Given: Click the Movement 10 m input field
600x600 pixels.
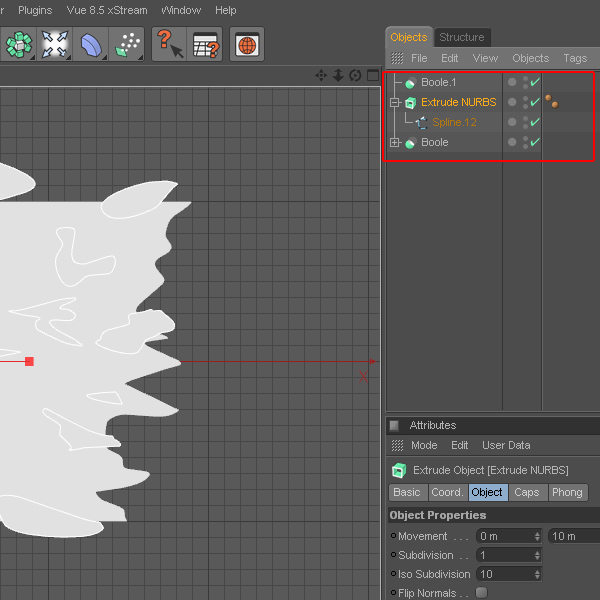Looking at the screenshot, I should click(x=574, y=536).
